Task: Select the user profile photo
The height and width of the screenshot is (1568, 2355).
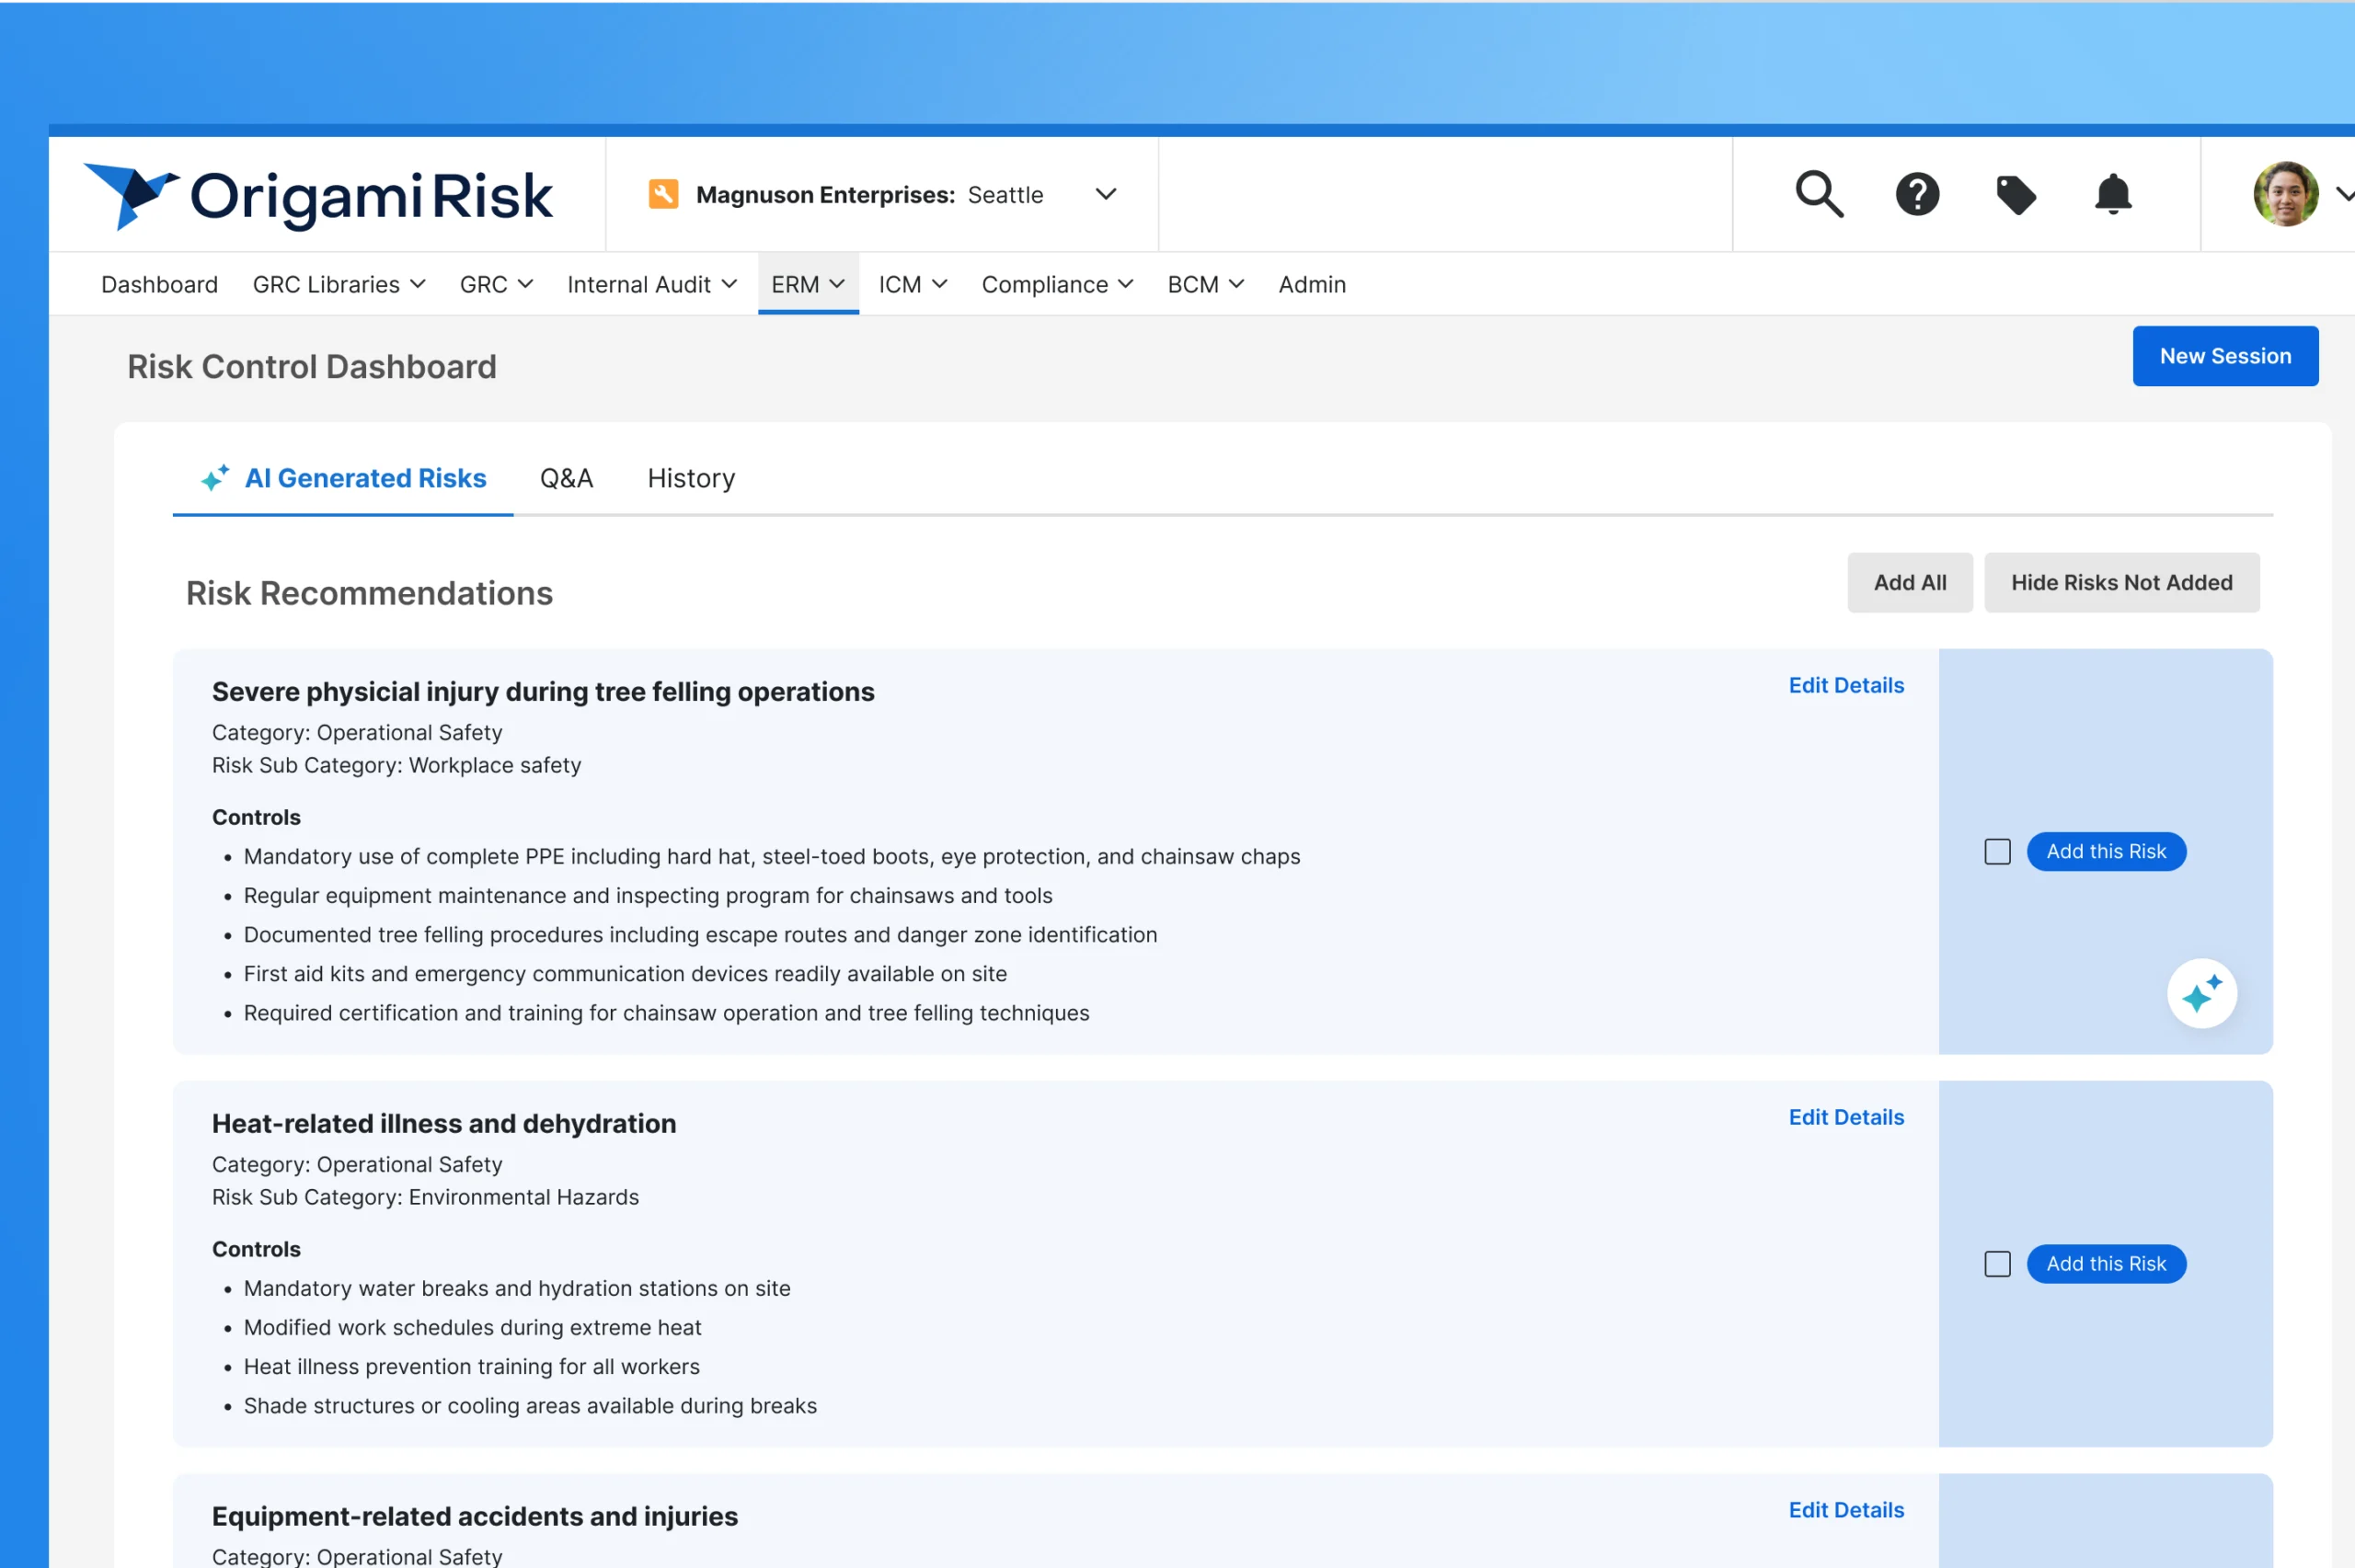Action: [x=2285, y=194]
